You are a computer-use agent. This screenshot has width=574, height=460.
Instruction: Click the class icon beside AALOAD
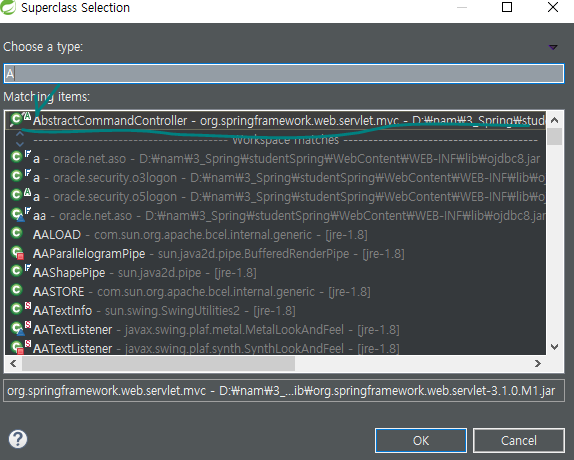tap(16, 233)
